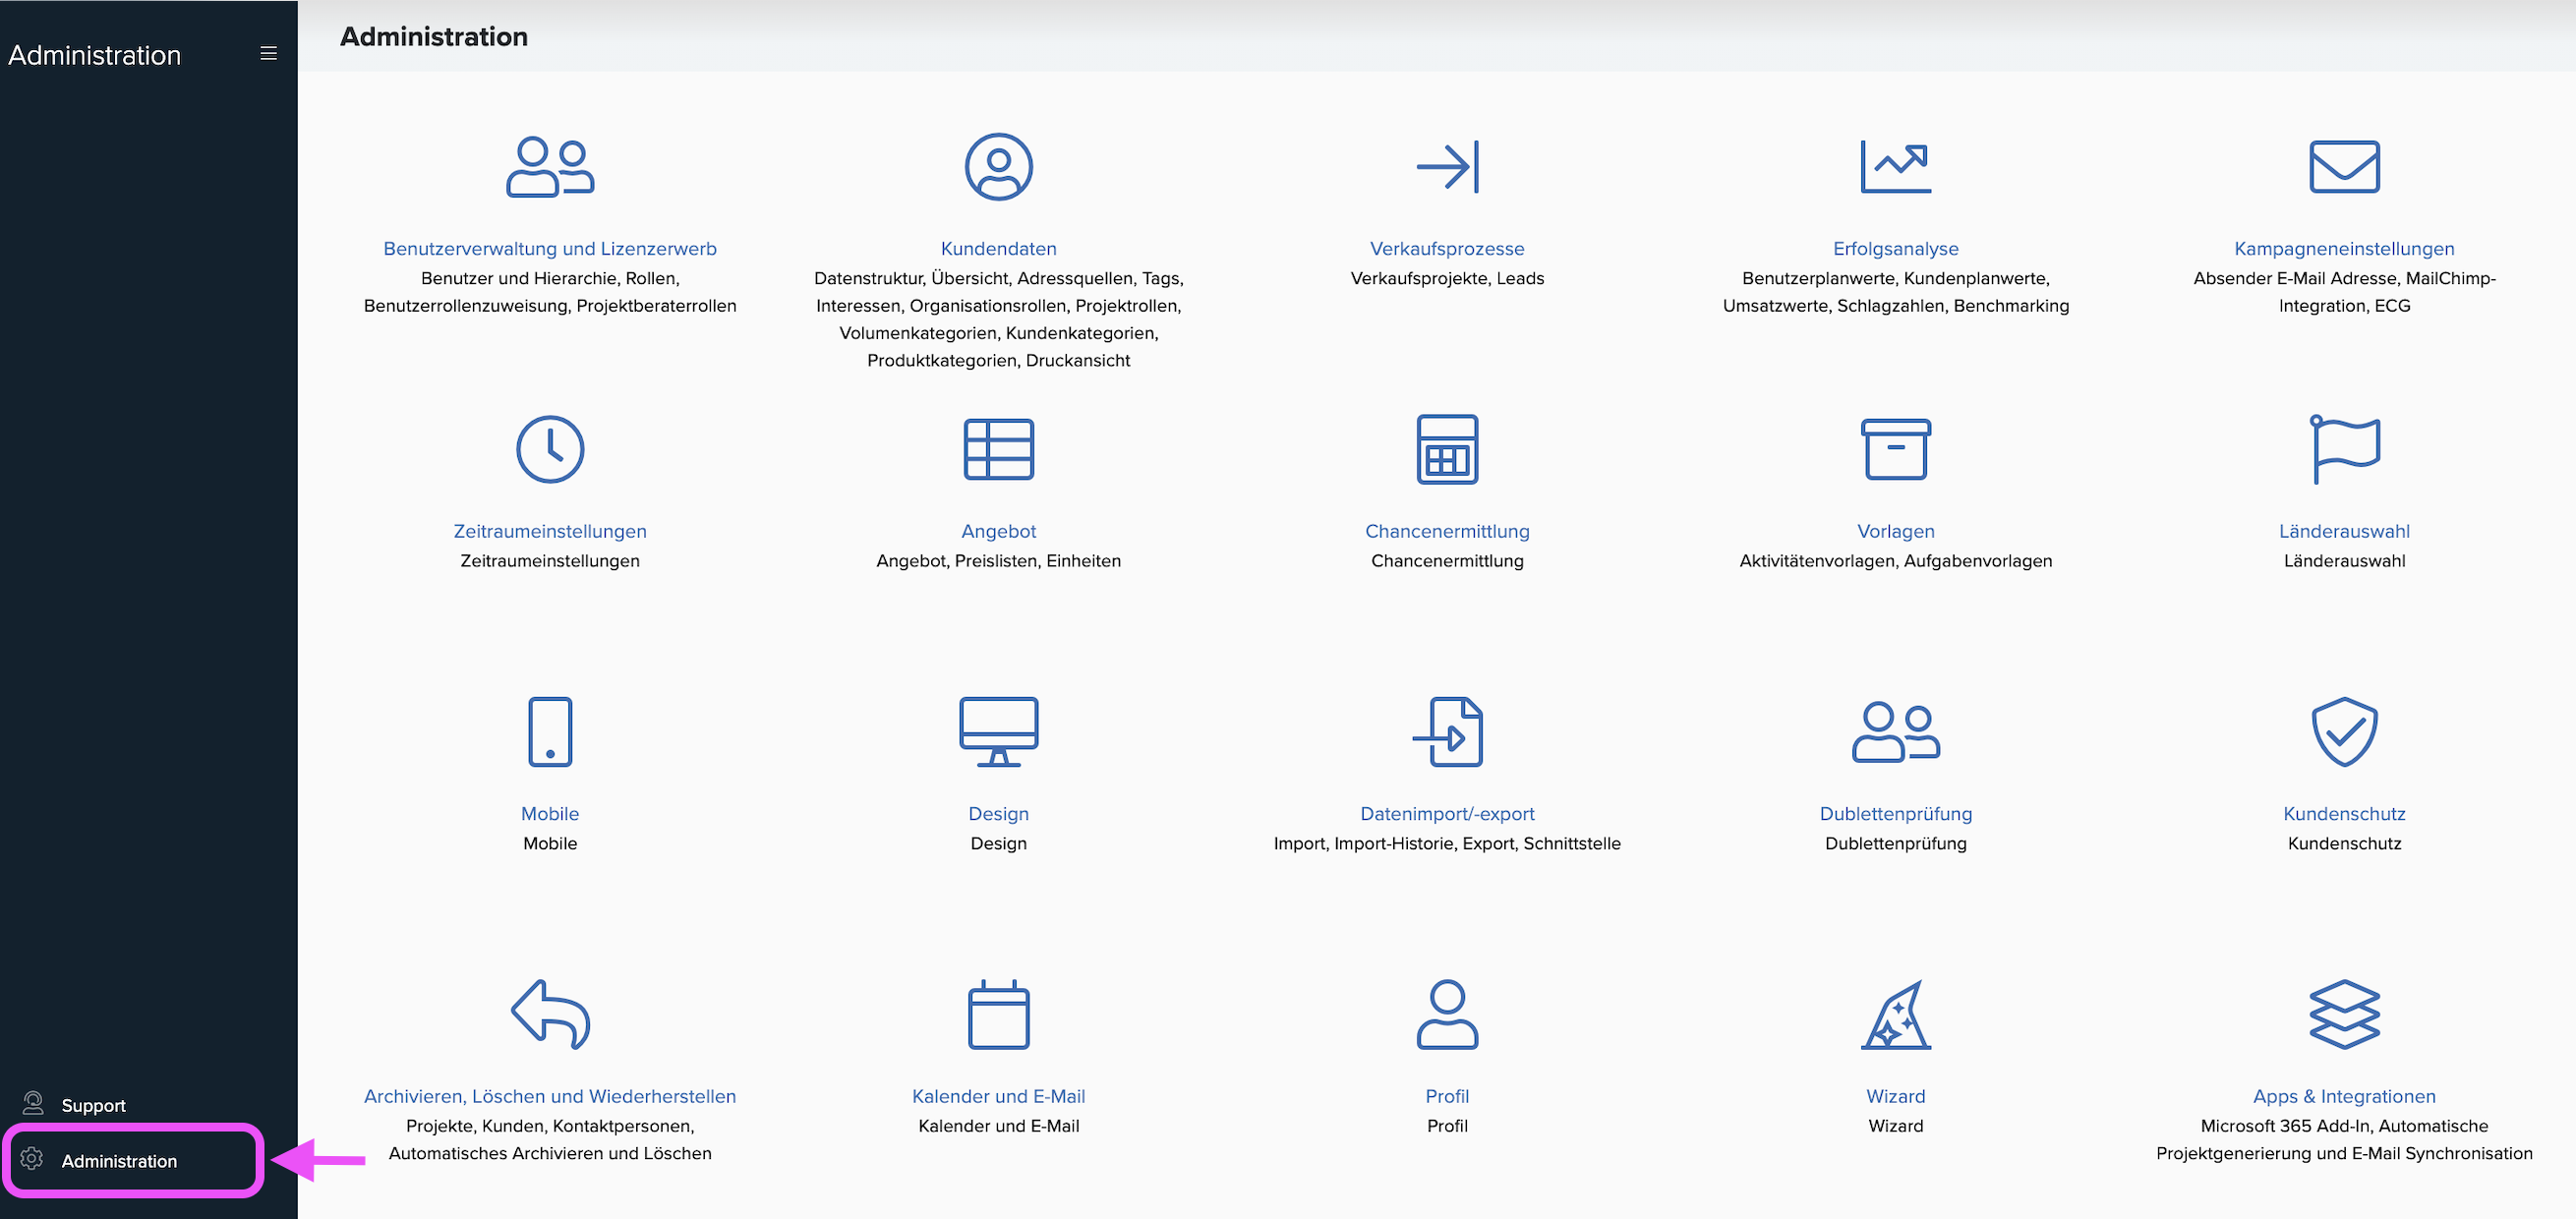This screenshot has height=1219, width=2576.
Task: Click the Benutzerverwaltung two-users icon
Action: click(550, 167)
